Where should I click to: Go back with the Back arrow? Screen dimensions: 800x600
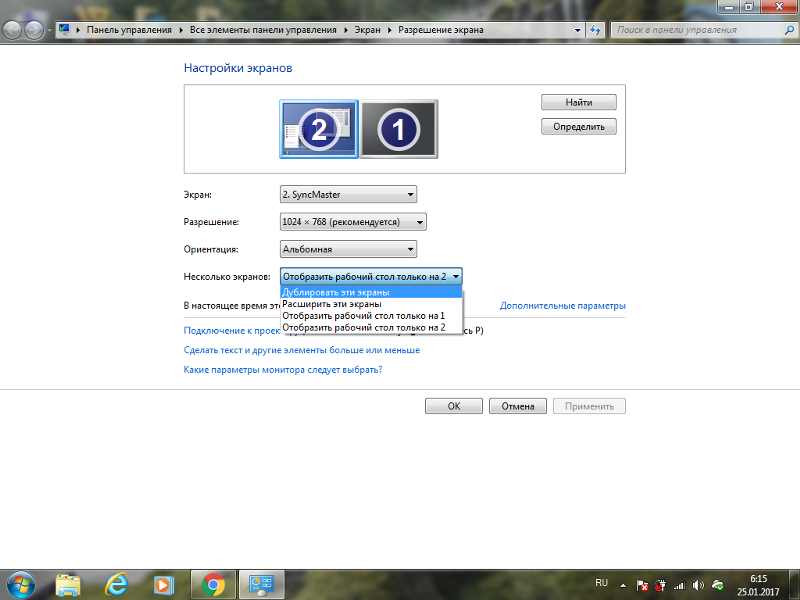coord(12,30)
